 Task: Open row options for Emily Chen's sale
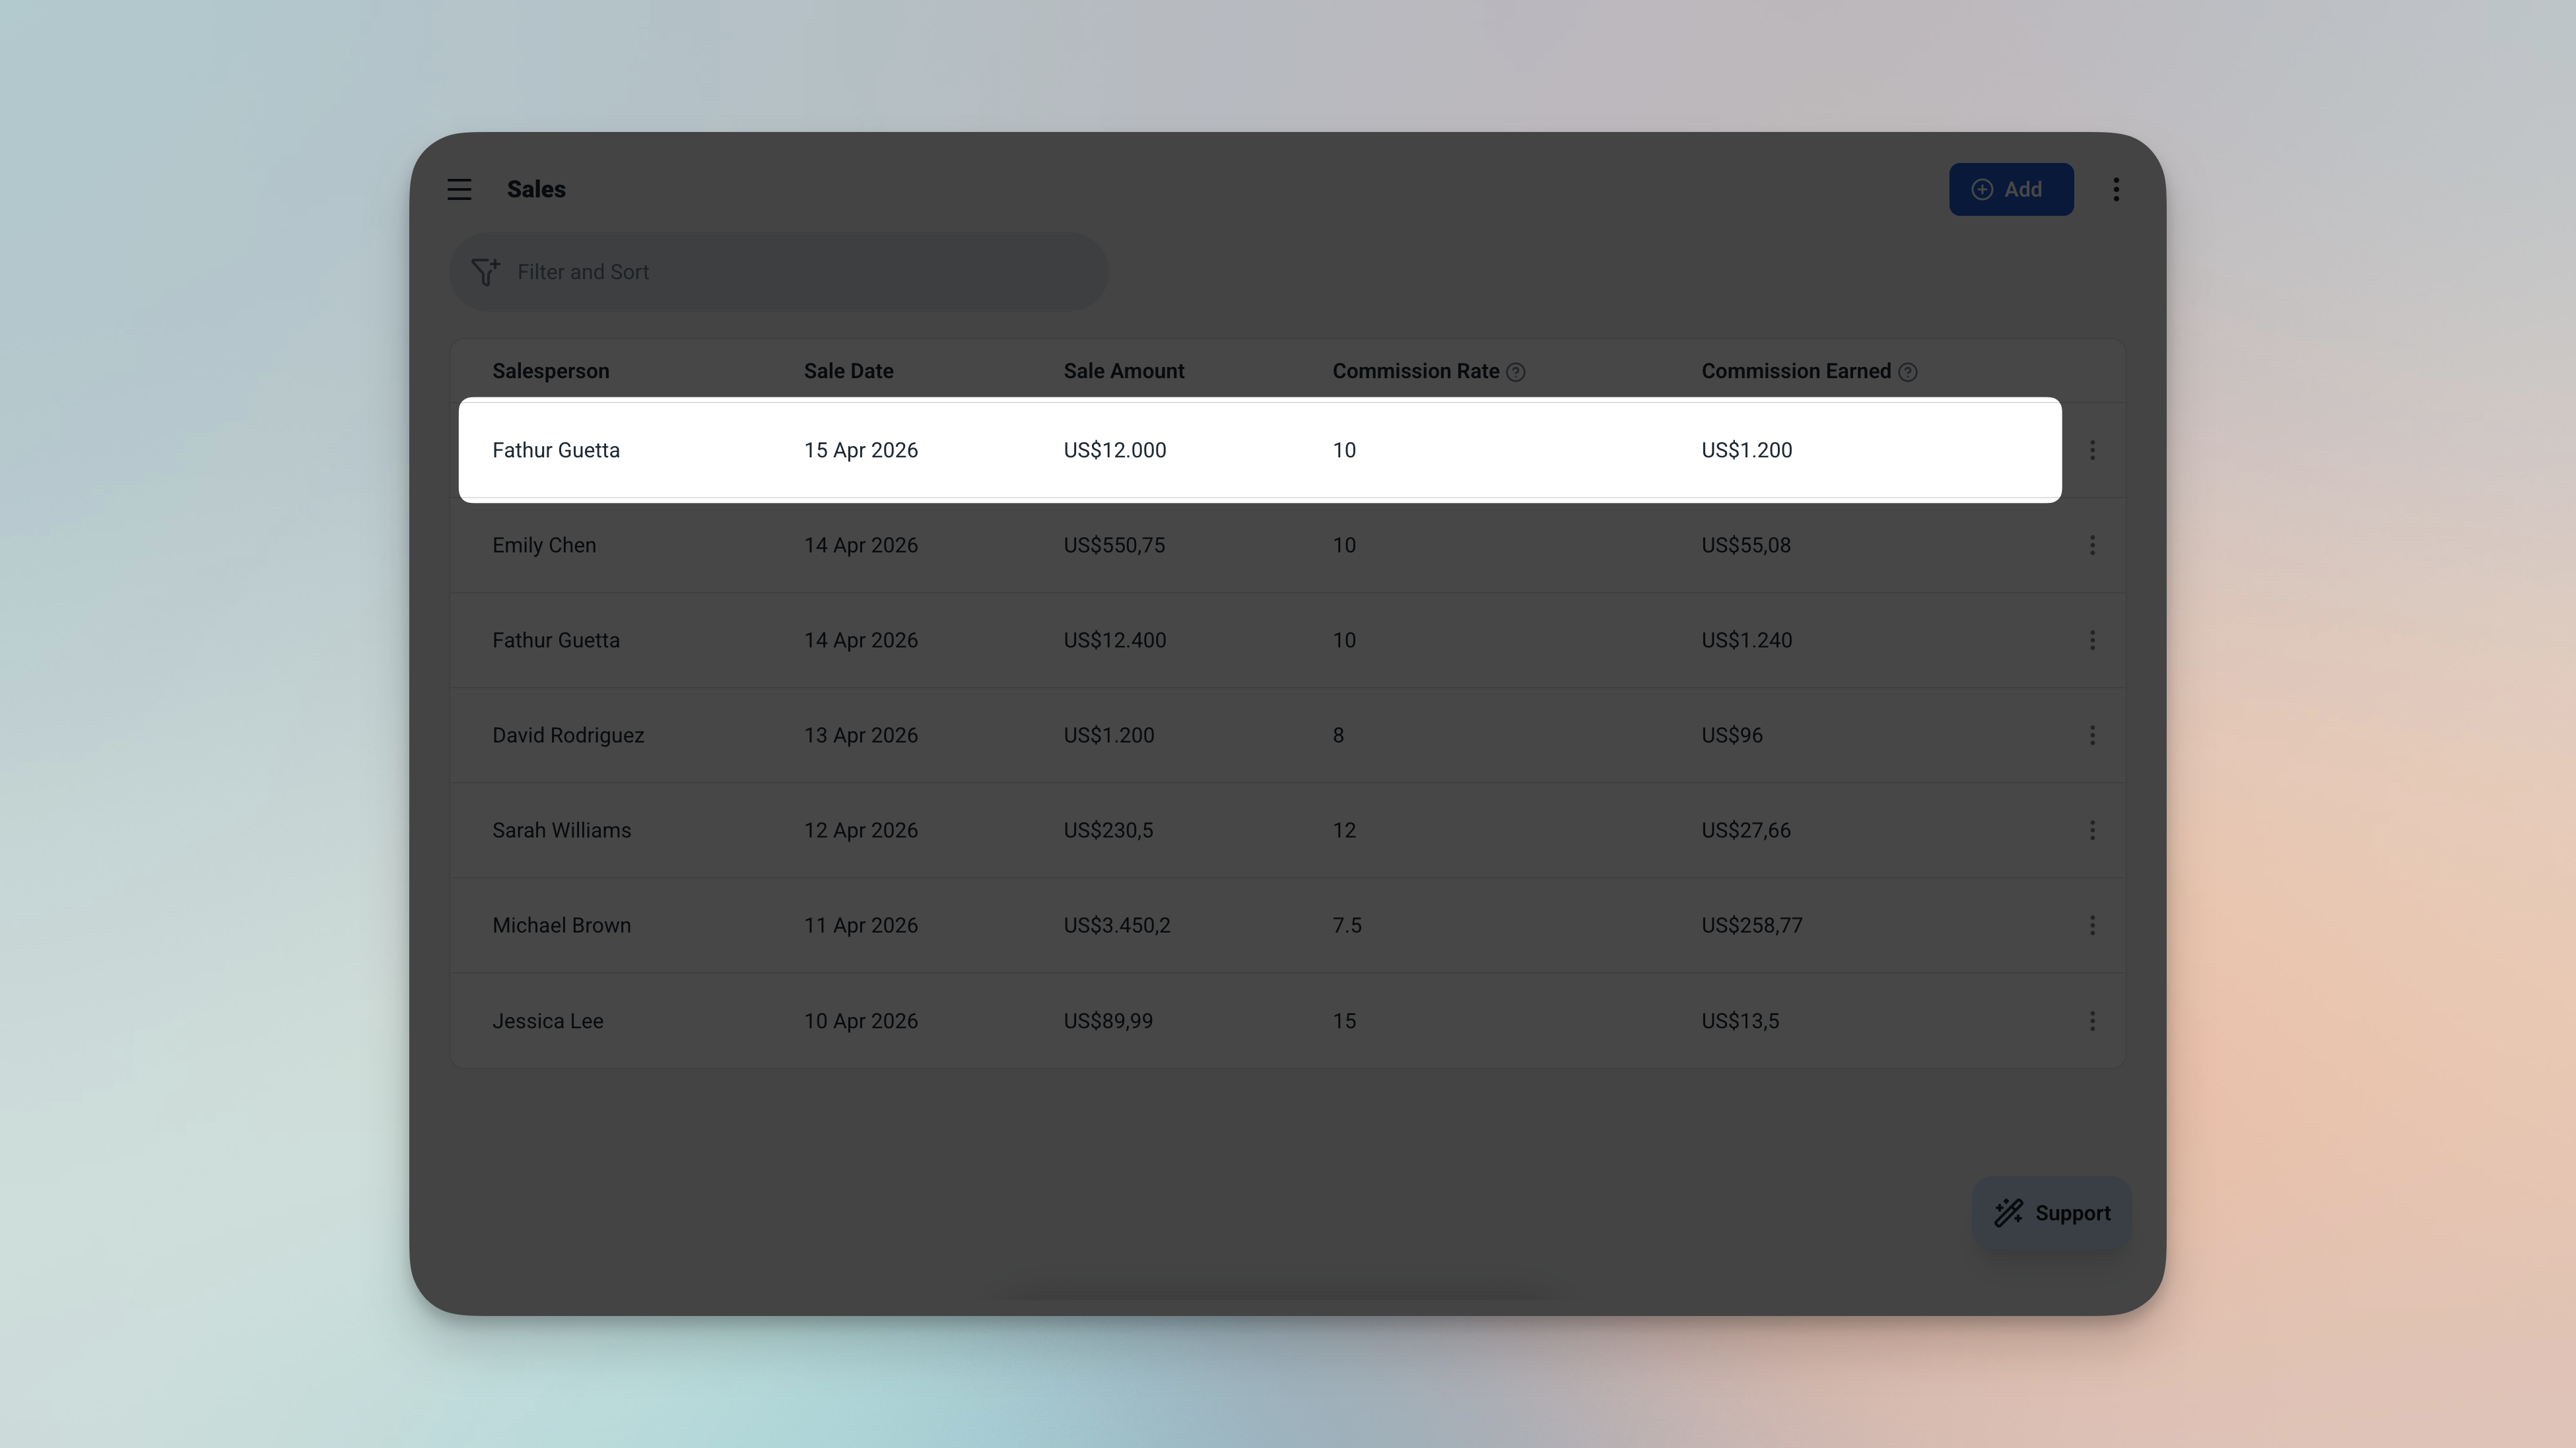coord(2093,545)
